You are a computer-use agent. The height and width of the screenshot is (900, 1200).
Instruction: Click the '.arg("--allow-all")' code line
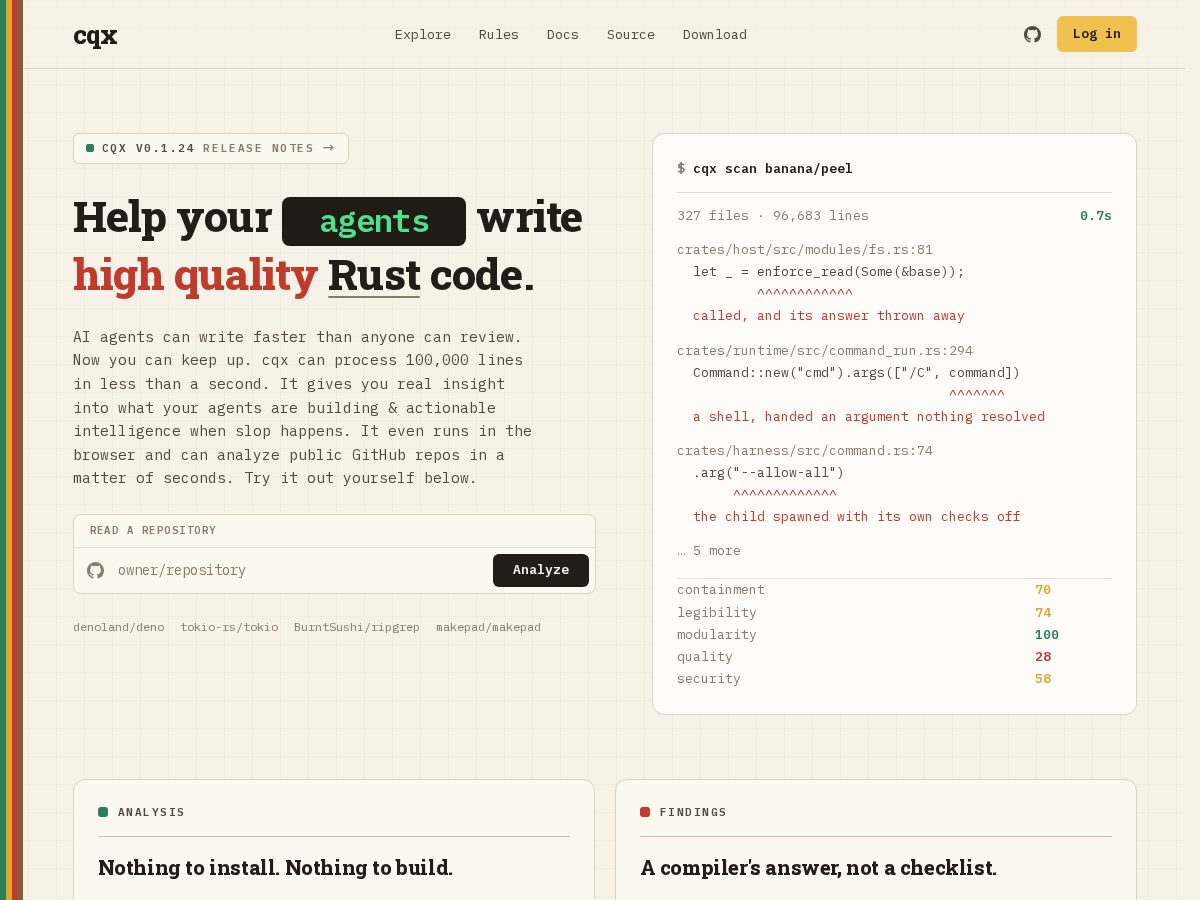(769, 473)
